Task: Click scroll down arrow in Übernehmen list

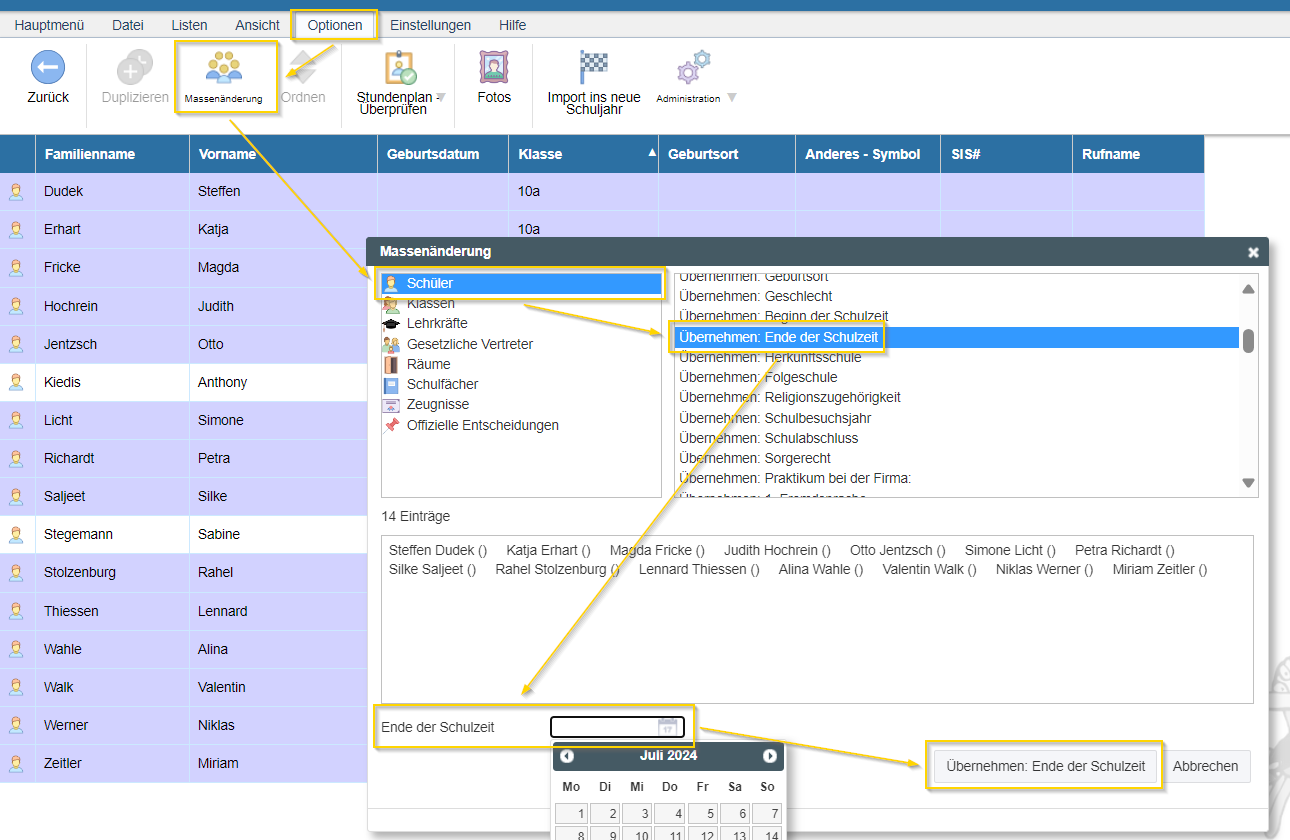Action: (1248, 483)
